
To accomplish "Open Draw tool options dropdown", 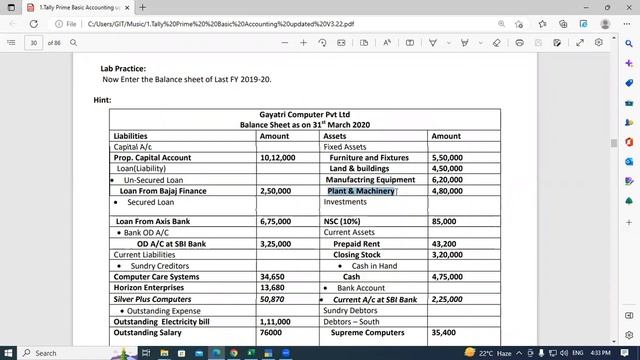I will (x=449, y=42).
